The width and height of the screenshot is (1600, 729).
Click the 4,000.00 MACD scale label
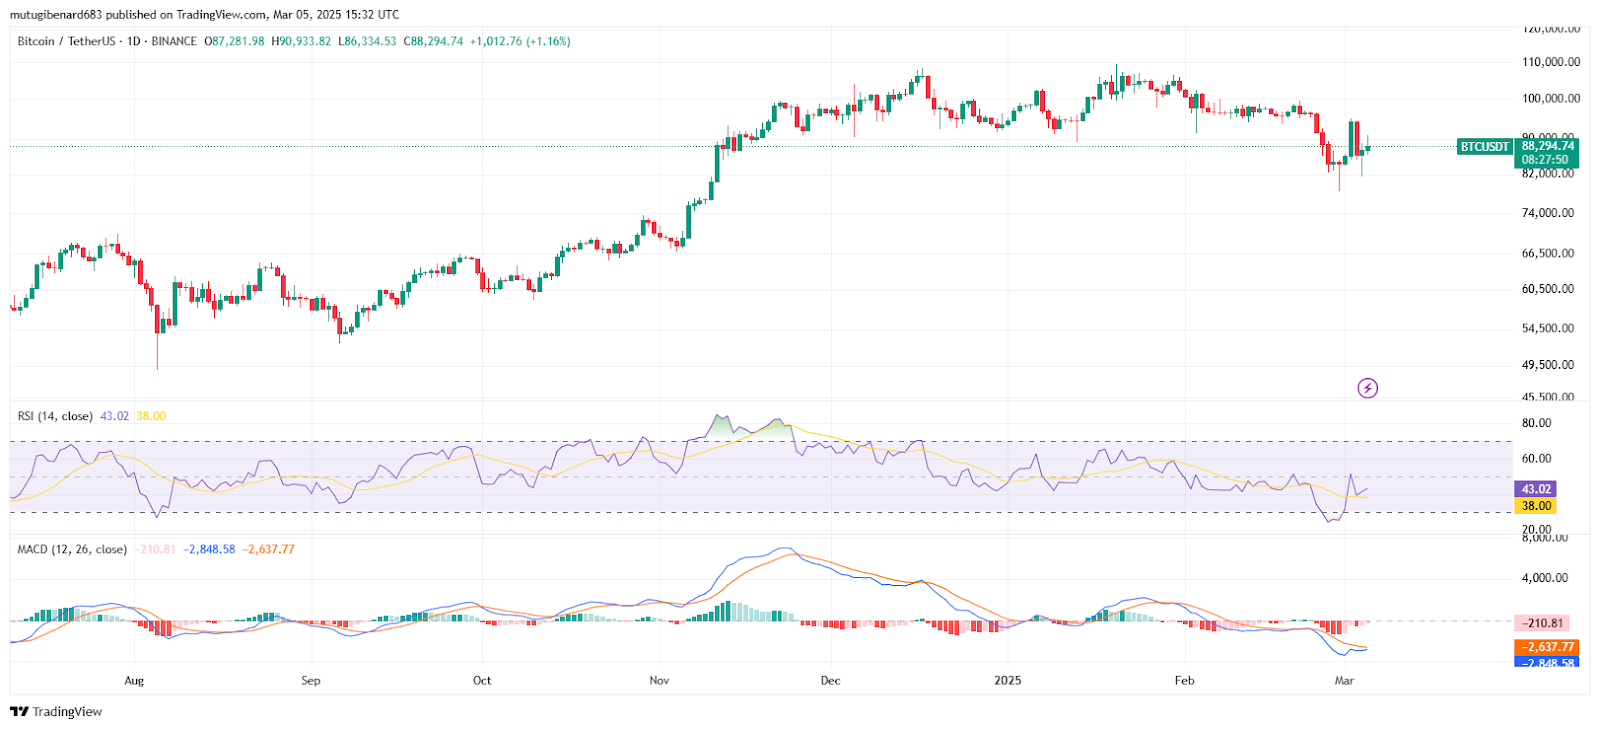[1545, 578]
